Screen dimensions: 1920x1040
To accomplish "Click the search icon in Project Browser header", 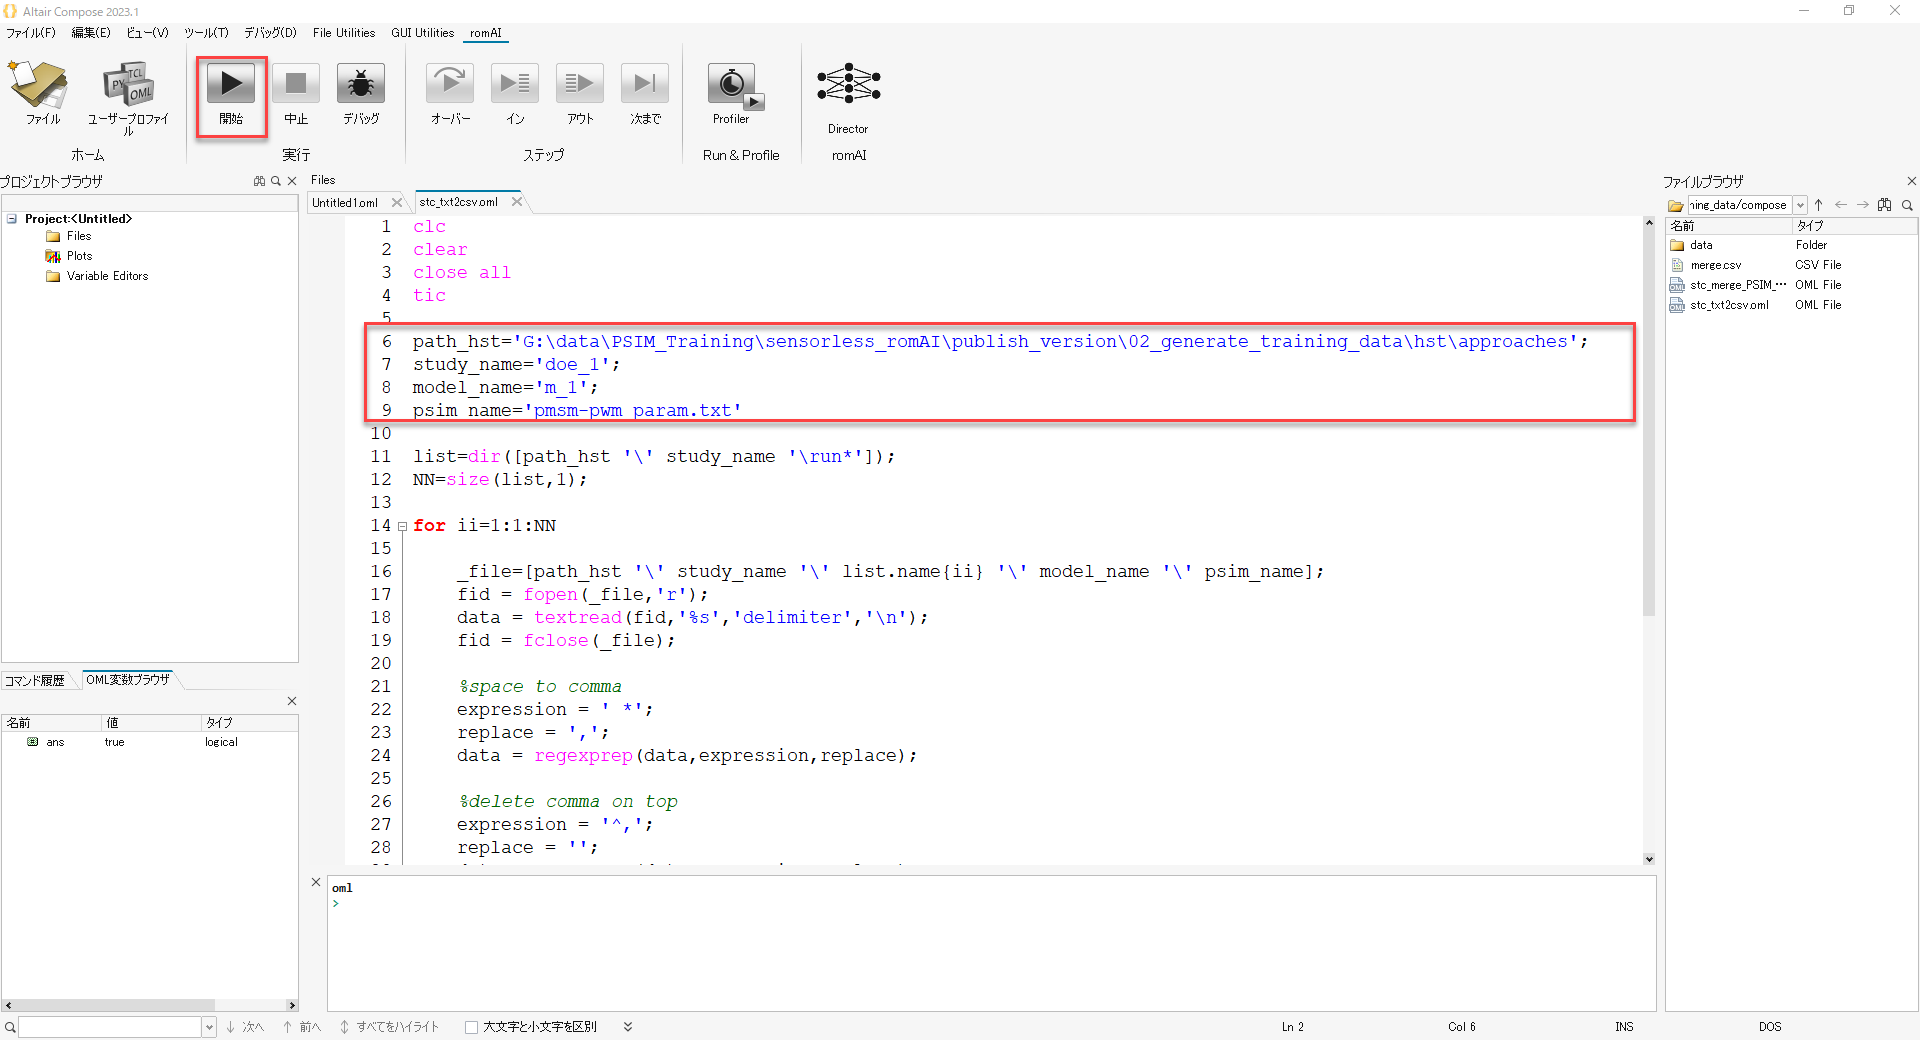I will [276, 181].
